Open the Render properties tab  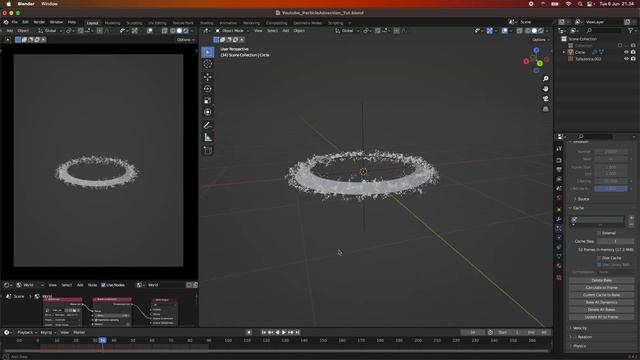[559, 160]
